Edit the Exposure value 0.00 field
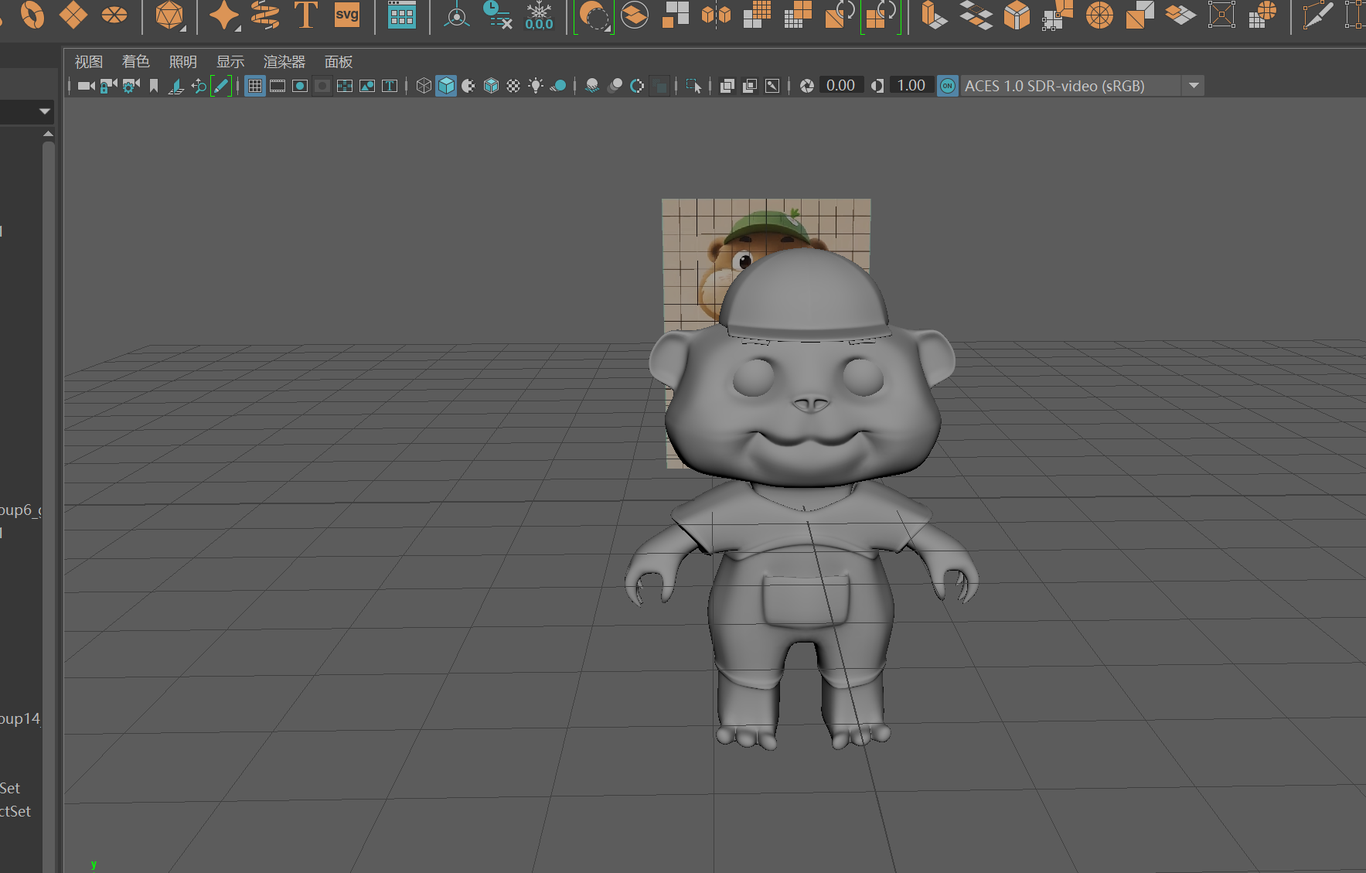 [x=841, y=86]
